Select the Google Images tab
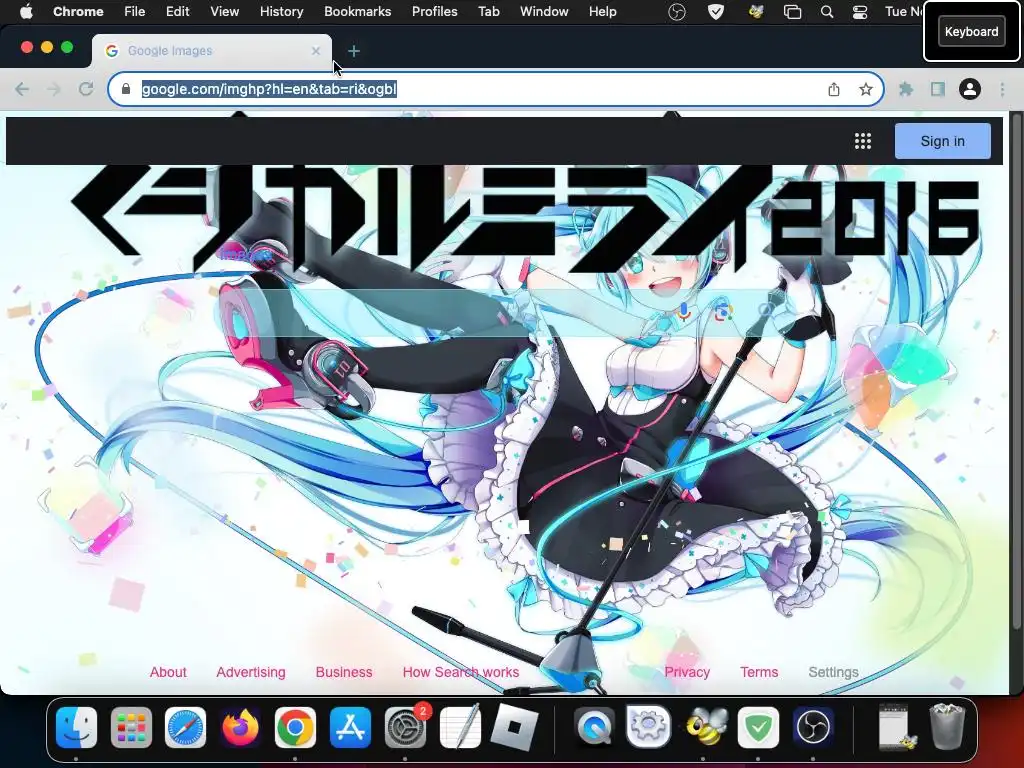 pos(211,51)
